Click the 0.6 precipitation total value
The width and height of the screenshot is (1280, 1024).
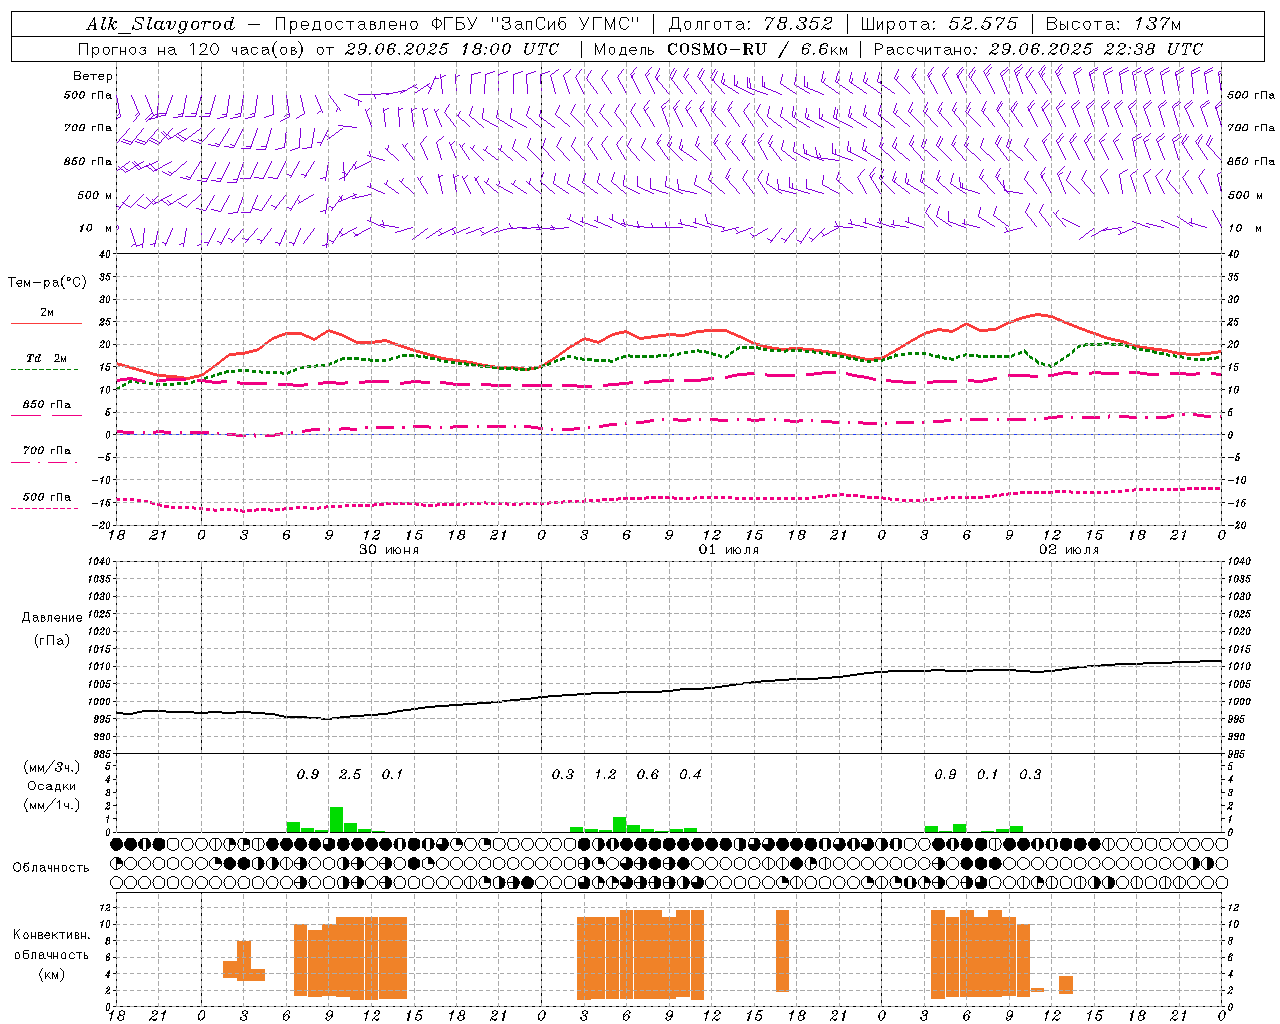point(648,775)
